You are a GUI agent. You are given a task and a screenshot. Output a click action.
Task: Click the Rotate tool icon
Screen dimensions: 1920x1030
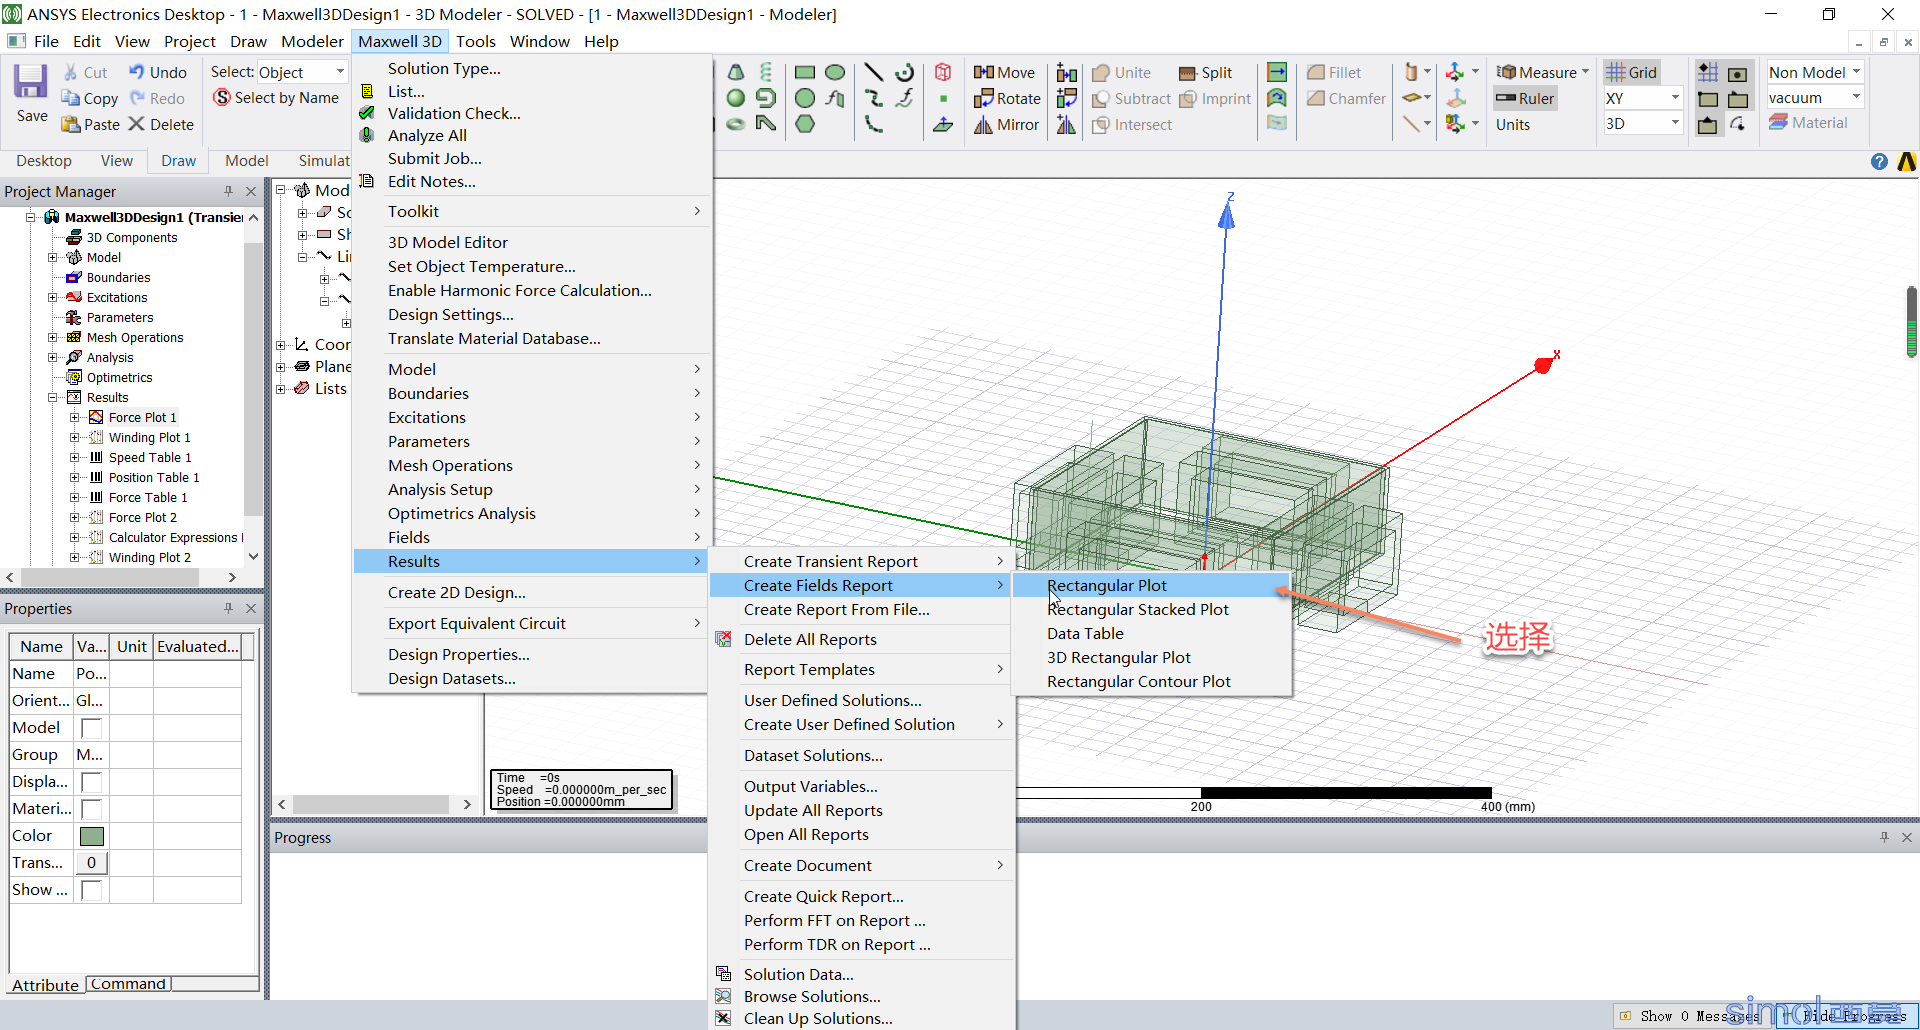[984, 98]
